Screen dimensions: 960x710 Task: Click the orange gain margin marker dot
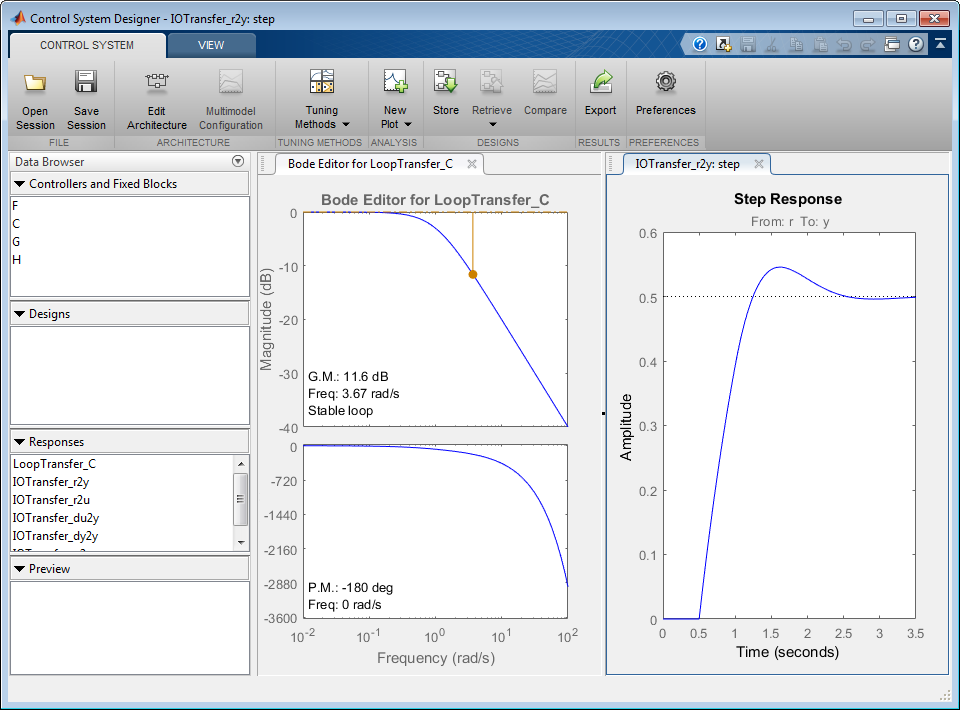pyautogui.click(x=473, y=274)
